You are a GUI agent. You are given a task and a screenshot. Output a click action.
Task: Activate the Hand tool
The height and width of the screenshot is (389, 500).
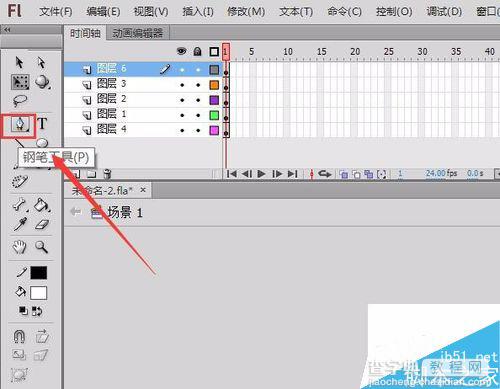point(19,247)
